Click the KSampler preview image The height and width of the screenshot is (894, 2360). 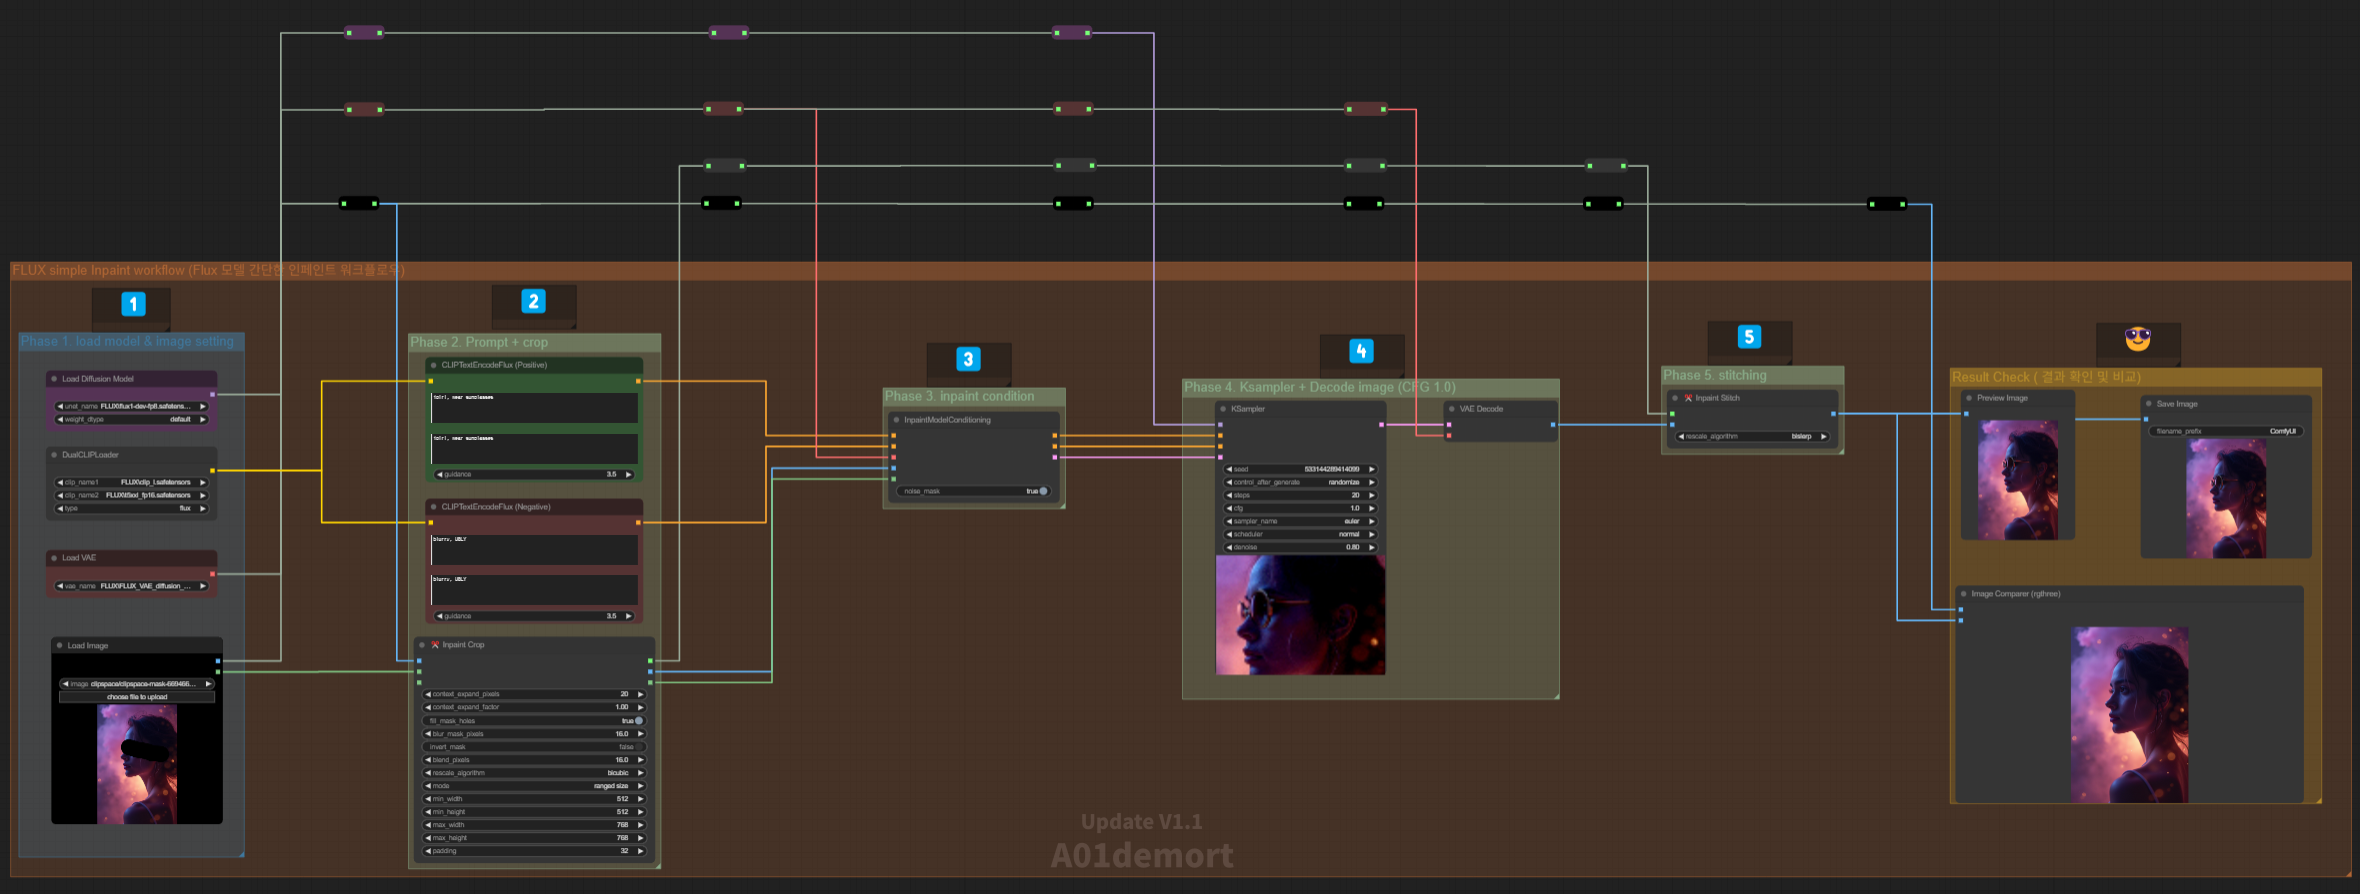[x=1300, y=615]
